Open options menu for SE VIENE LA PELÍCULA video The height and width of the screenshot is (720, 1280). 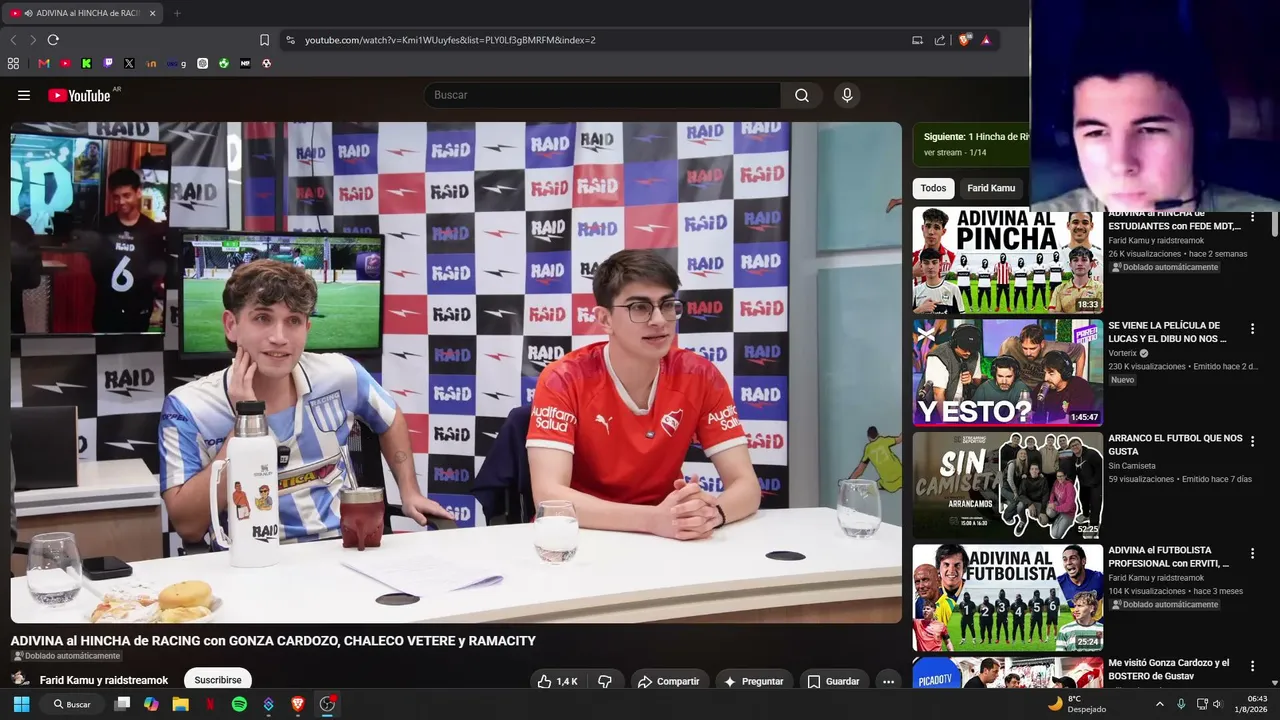pos(1252,329)
